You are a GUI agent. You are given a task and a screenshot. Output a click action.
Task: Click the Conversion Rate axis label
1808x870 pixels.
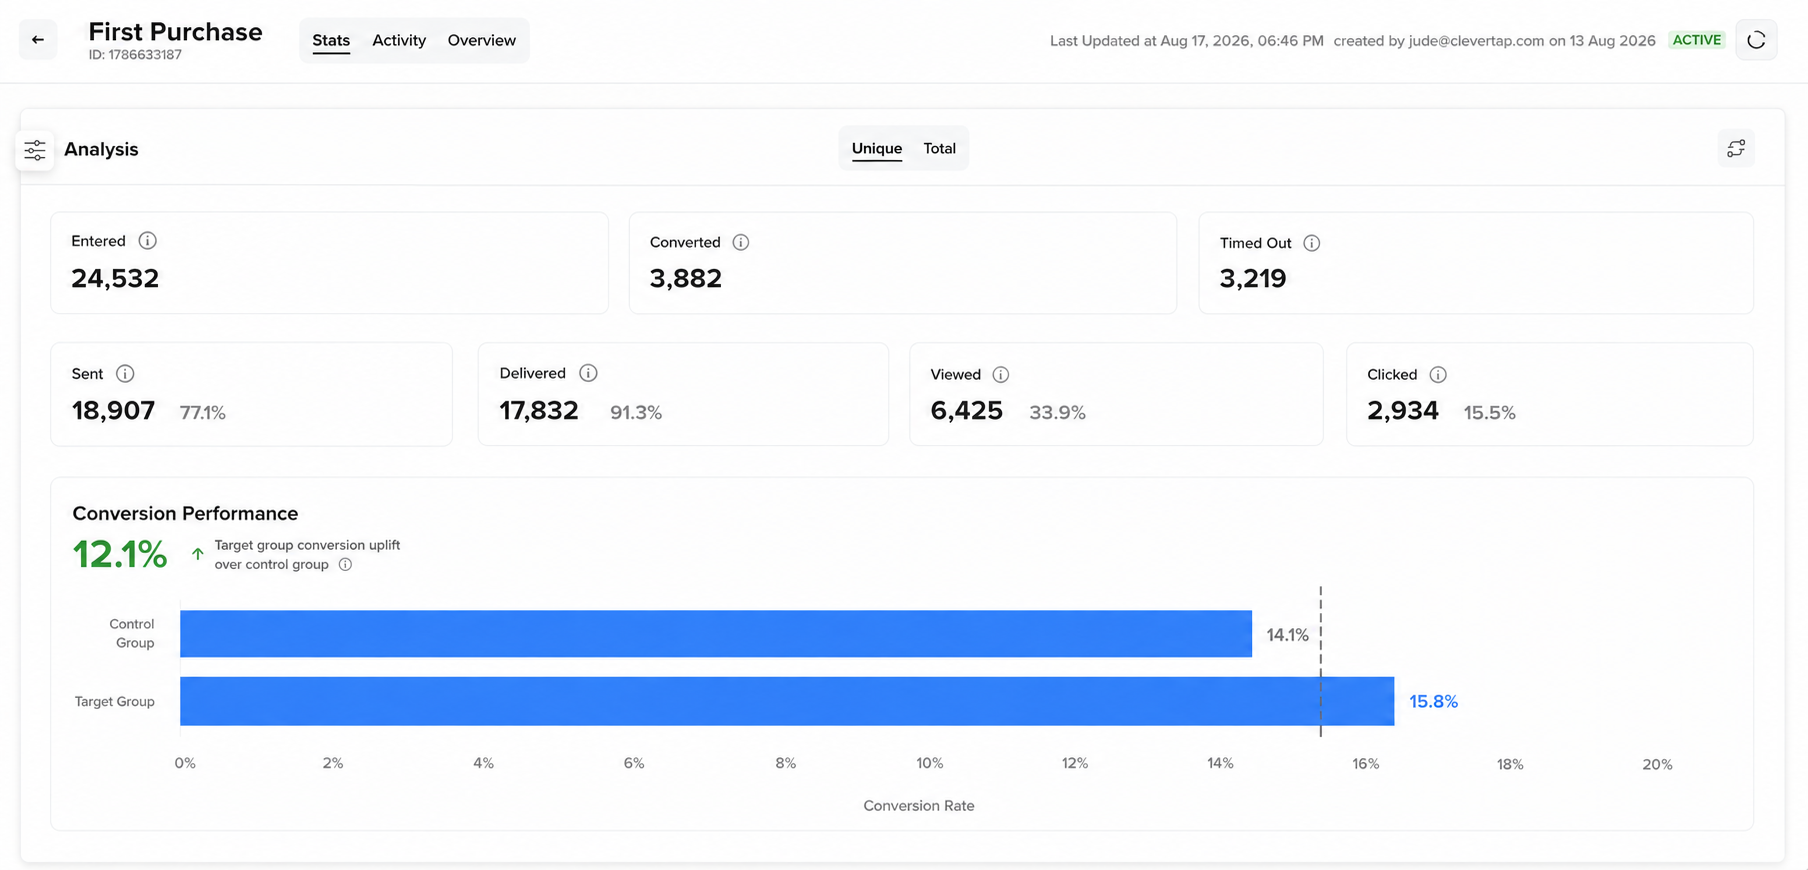[919, 806]
